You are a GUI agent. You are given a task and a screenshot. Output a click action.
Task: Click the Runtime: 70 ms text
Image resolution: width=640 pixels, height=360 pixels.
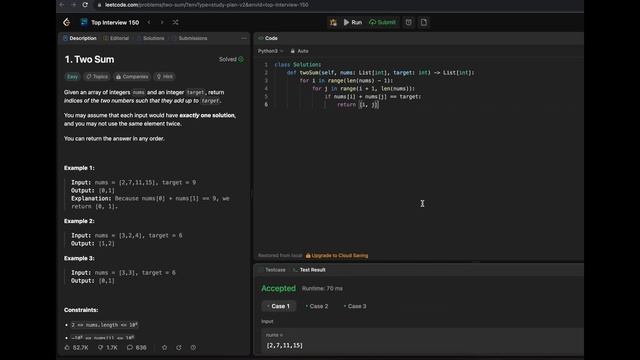point(322,289)
